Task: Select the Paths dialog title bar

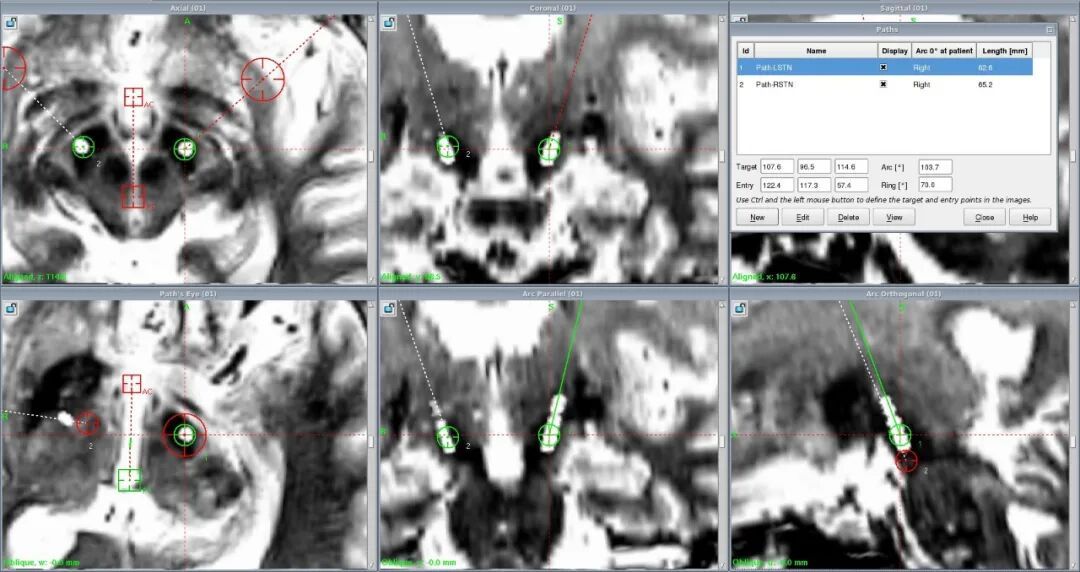Action: (x=887, y=30)
